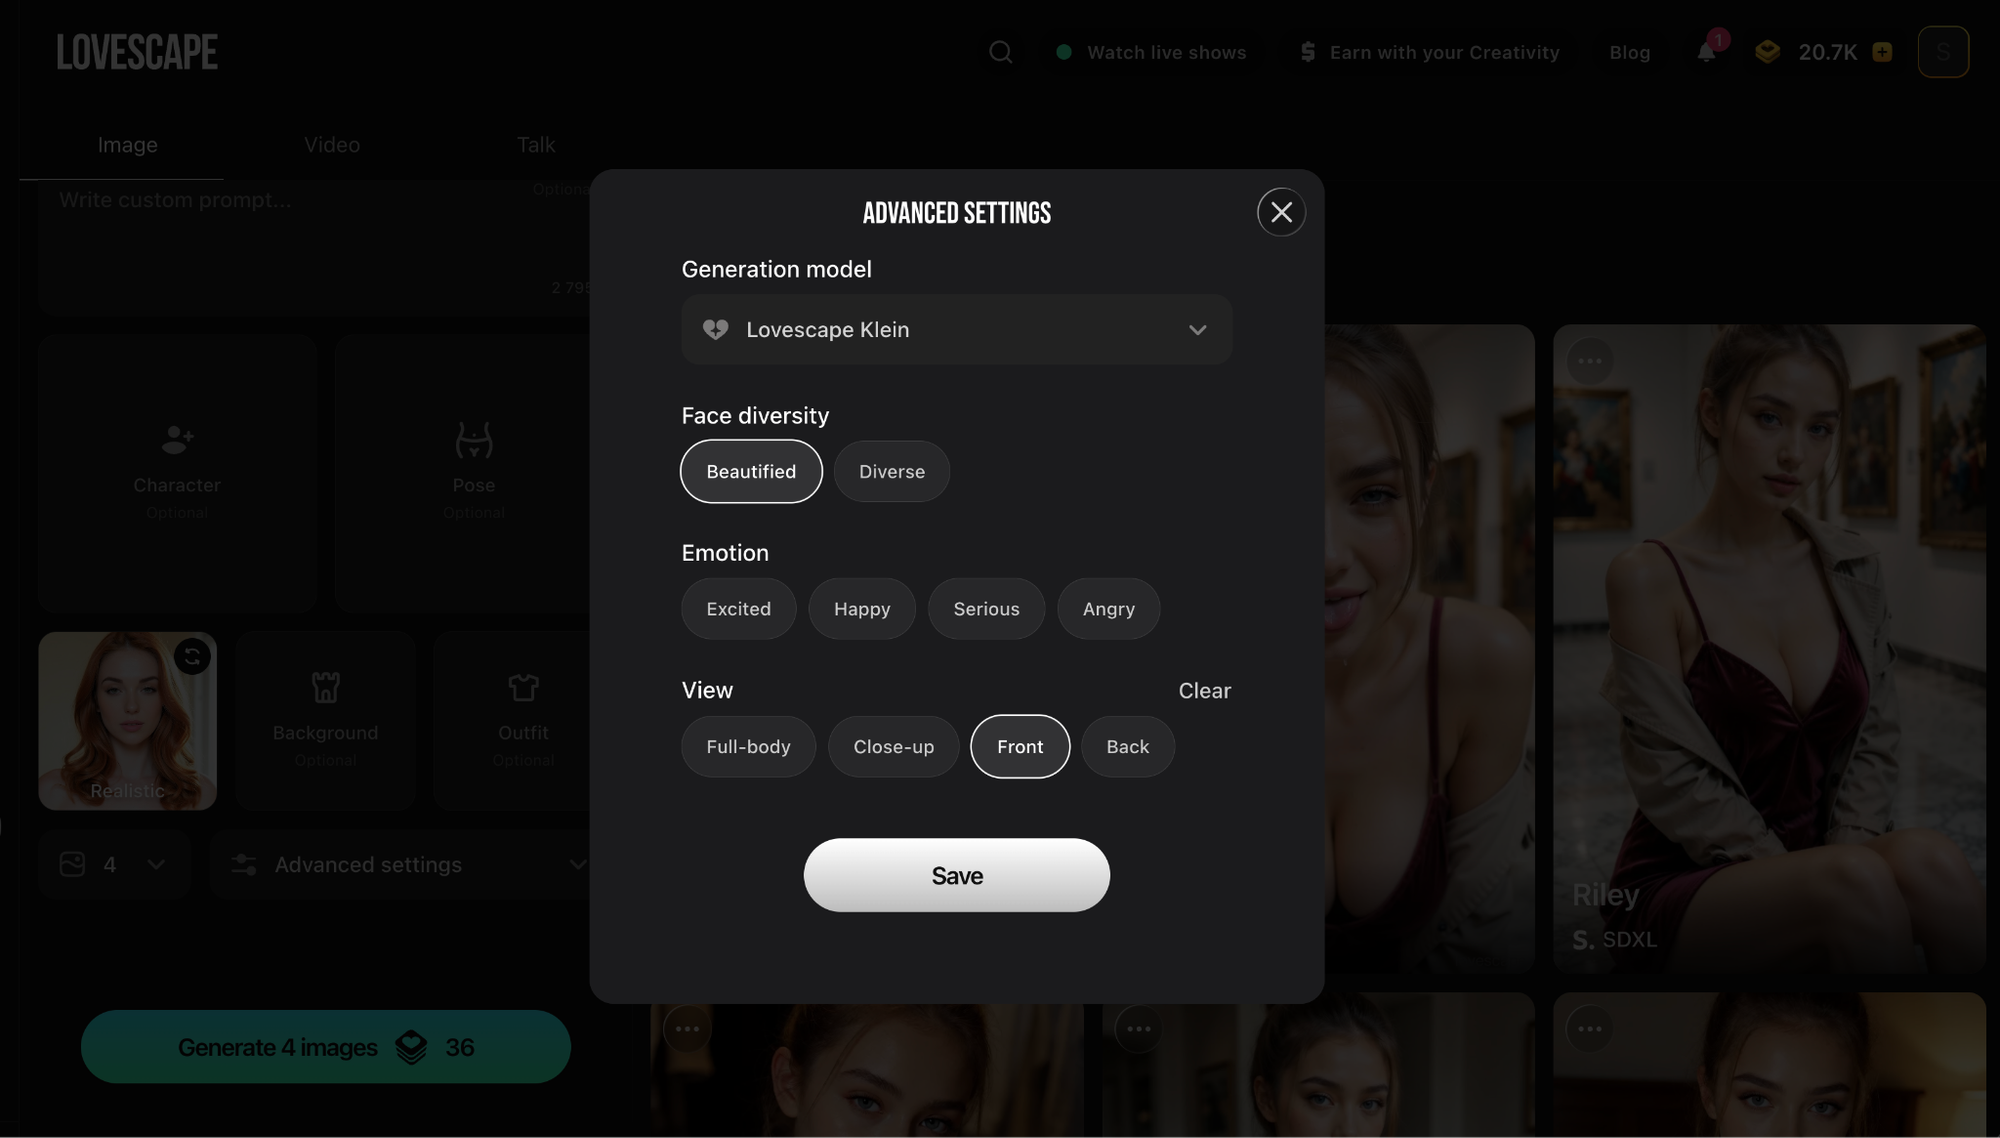
Task: Select Beautified face diversity option
Action: point(751,471)
